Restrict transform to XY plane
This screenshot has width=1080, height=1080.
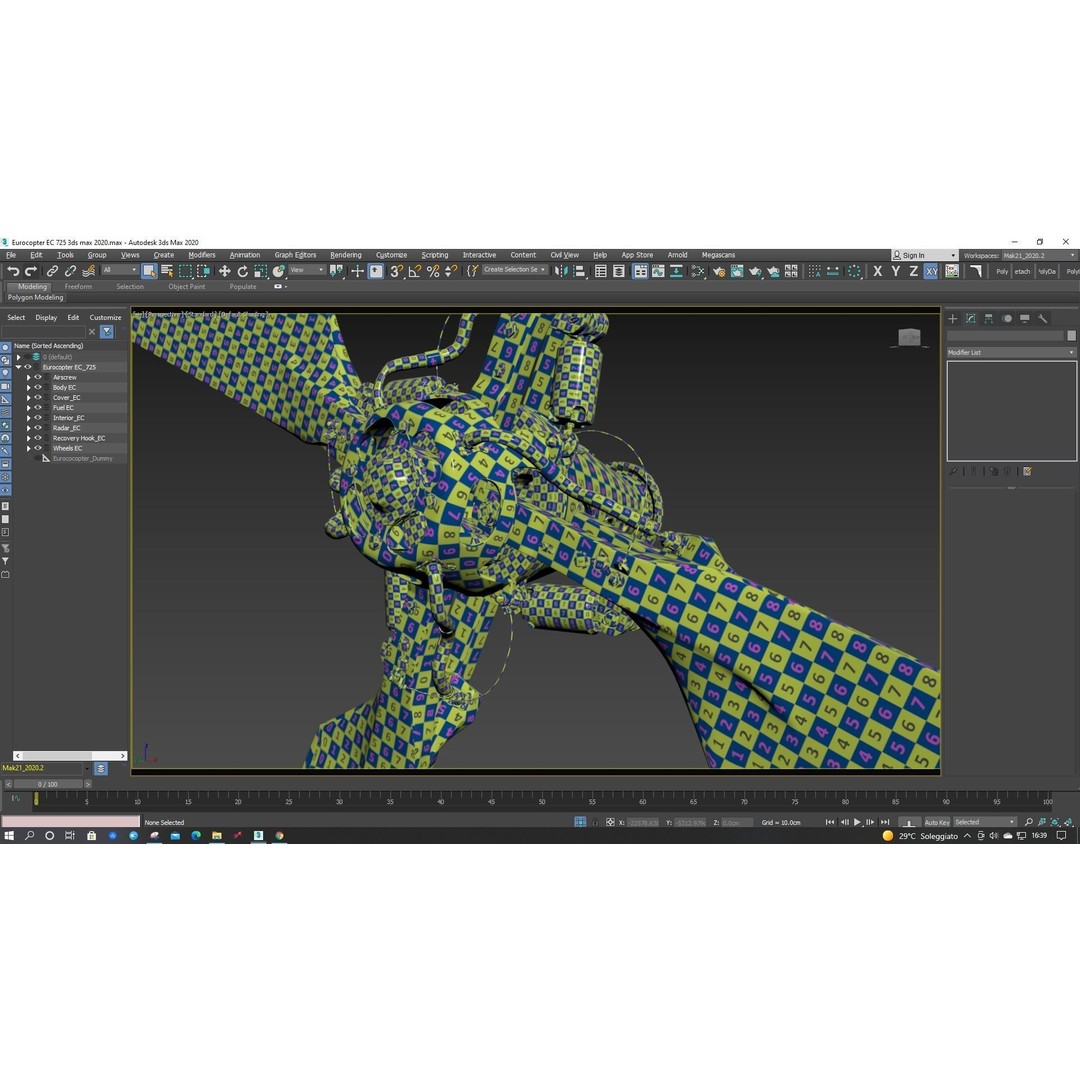click(x=931, y=271)
